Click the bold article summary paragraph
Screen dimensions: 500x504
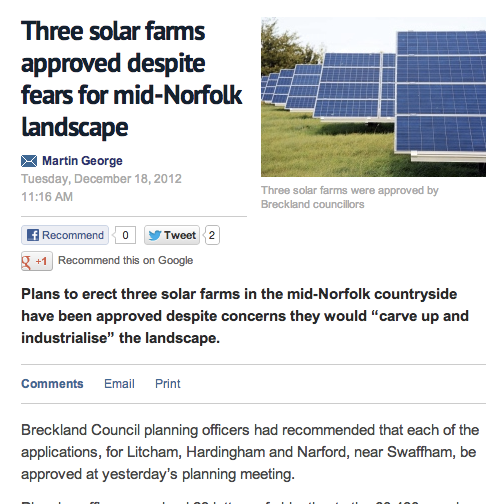(x=245, y=316)
